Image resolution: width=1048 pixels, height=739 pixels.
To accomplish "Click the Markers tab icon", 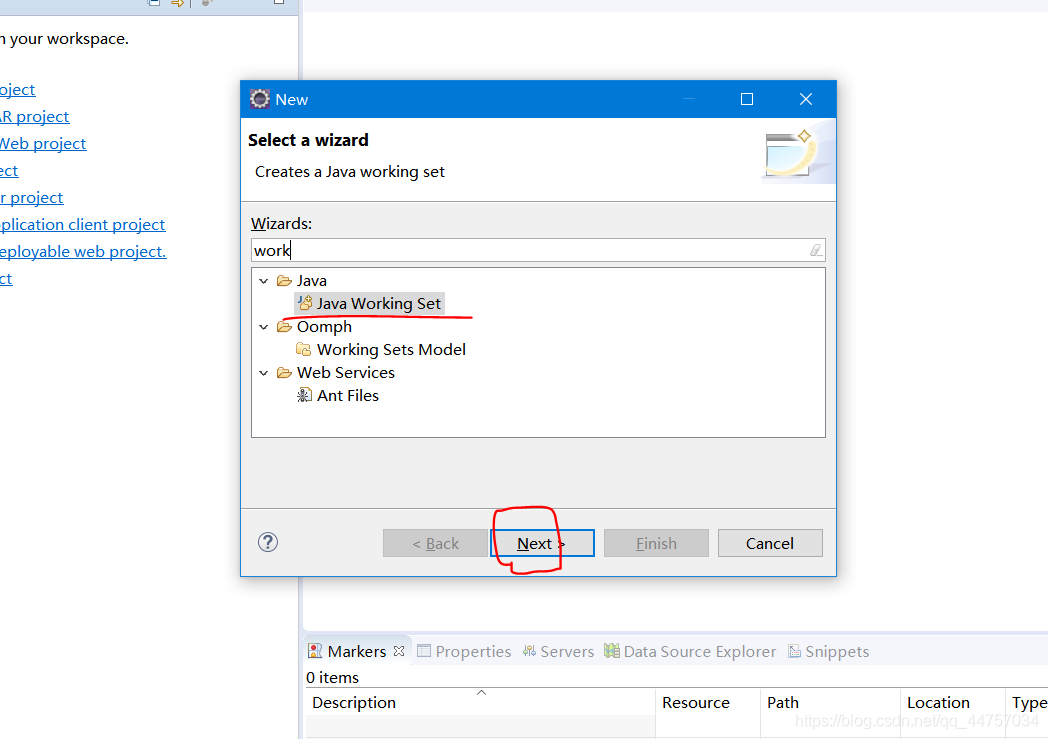I will point(315,651).
